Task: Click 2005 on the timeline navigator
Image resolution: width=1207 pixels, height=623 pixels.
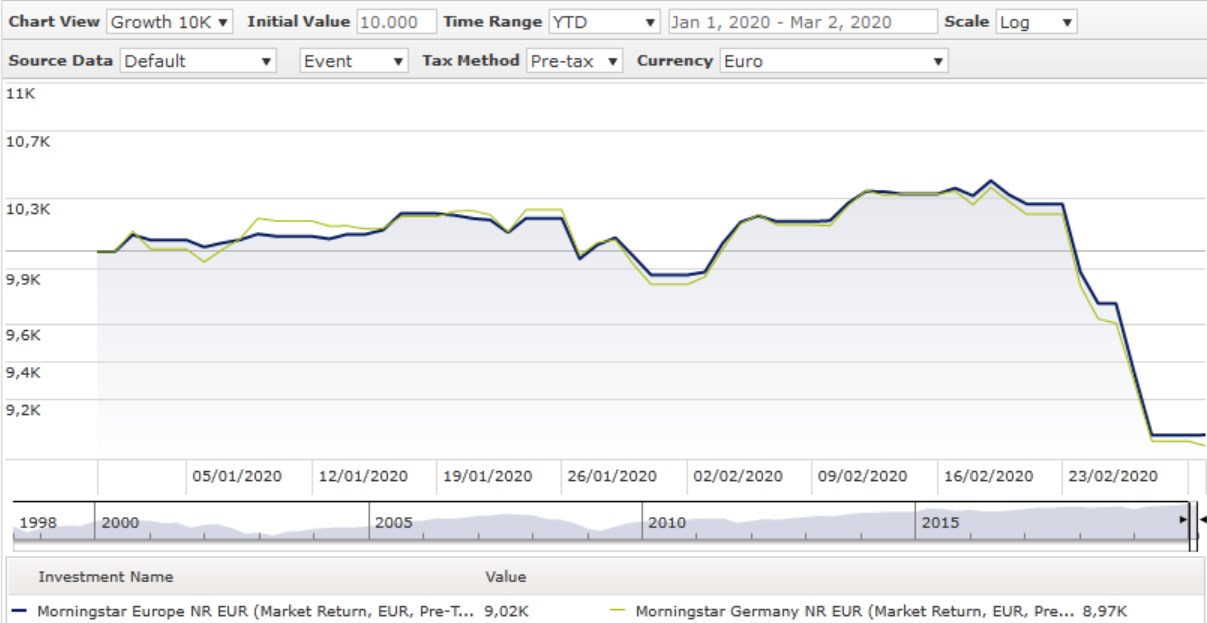Action: click(x=393, y=522)
